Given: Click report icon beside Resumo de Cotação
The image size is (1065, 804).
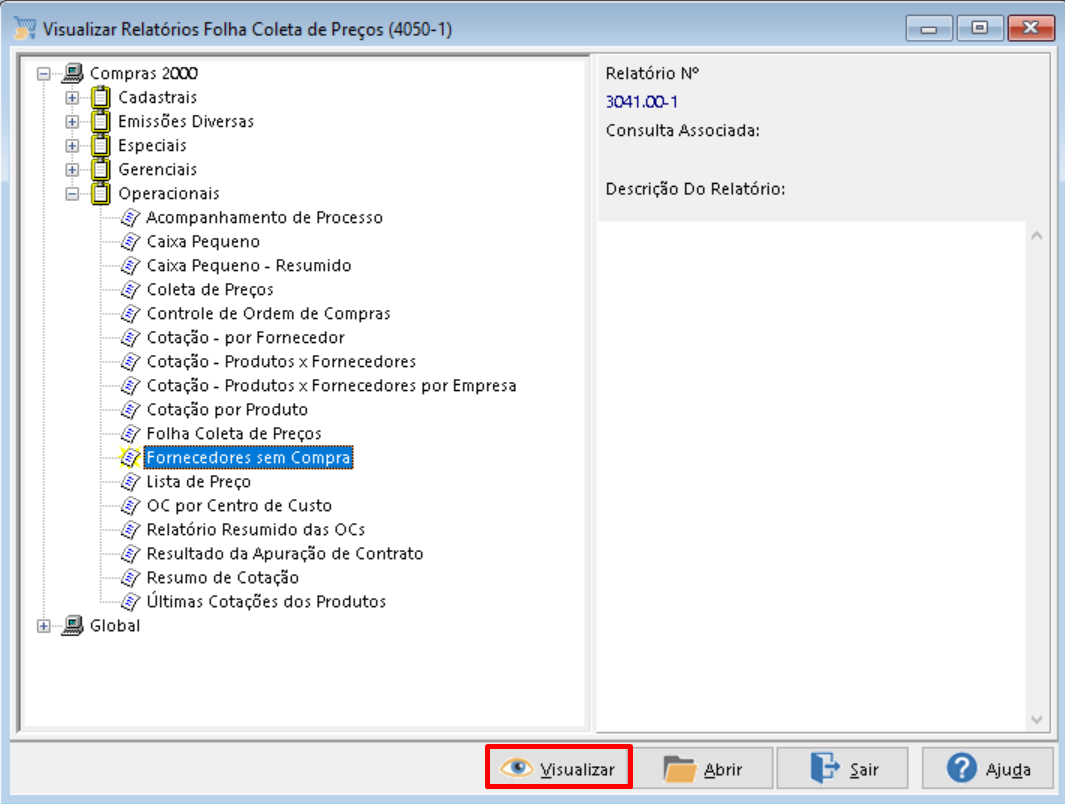Looking at the screenshot, I should (x=130, y=578).
